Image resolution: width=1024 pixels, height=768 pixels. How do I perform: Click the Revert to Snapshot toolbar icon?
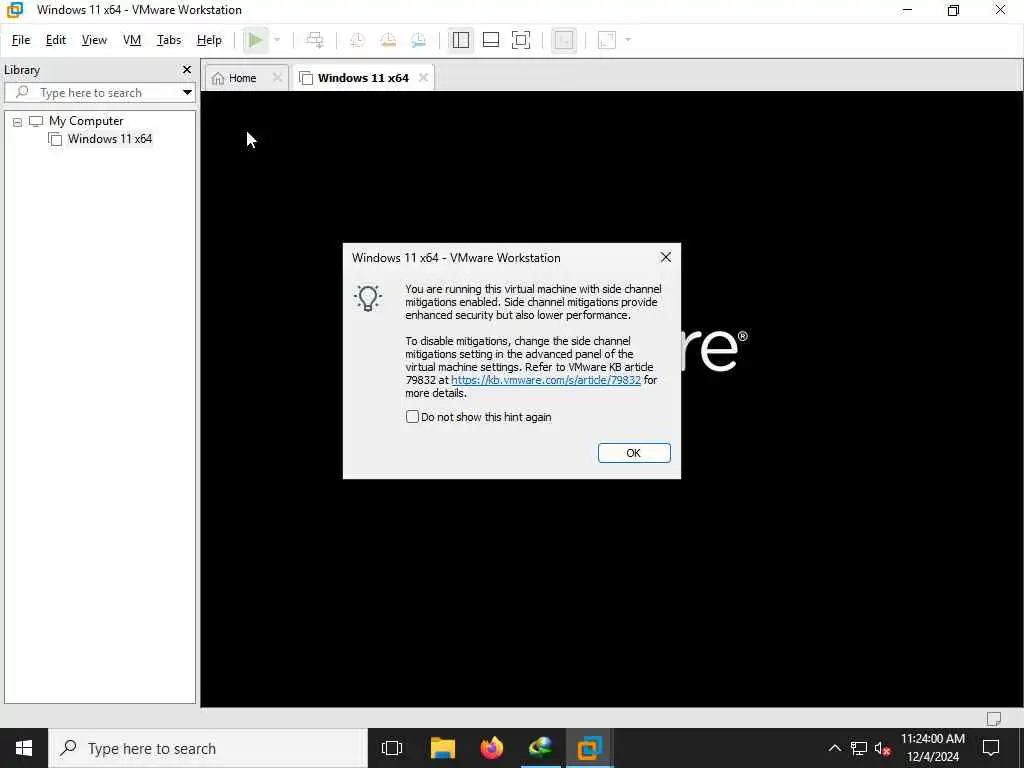pyautogui.click(x=388, y=40)
